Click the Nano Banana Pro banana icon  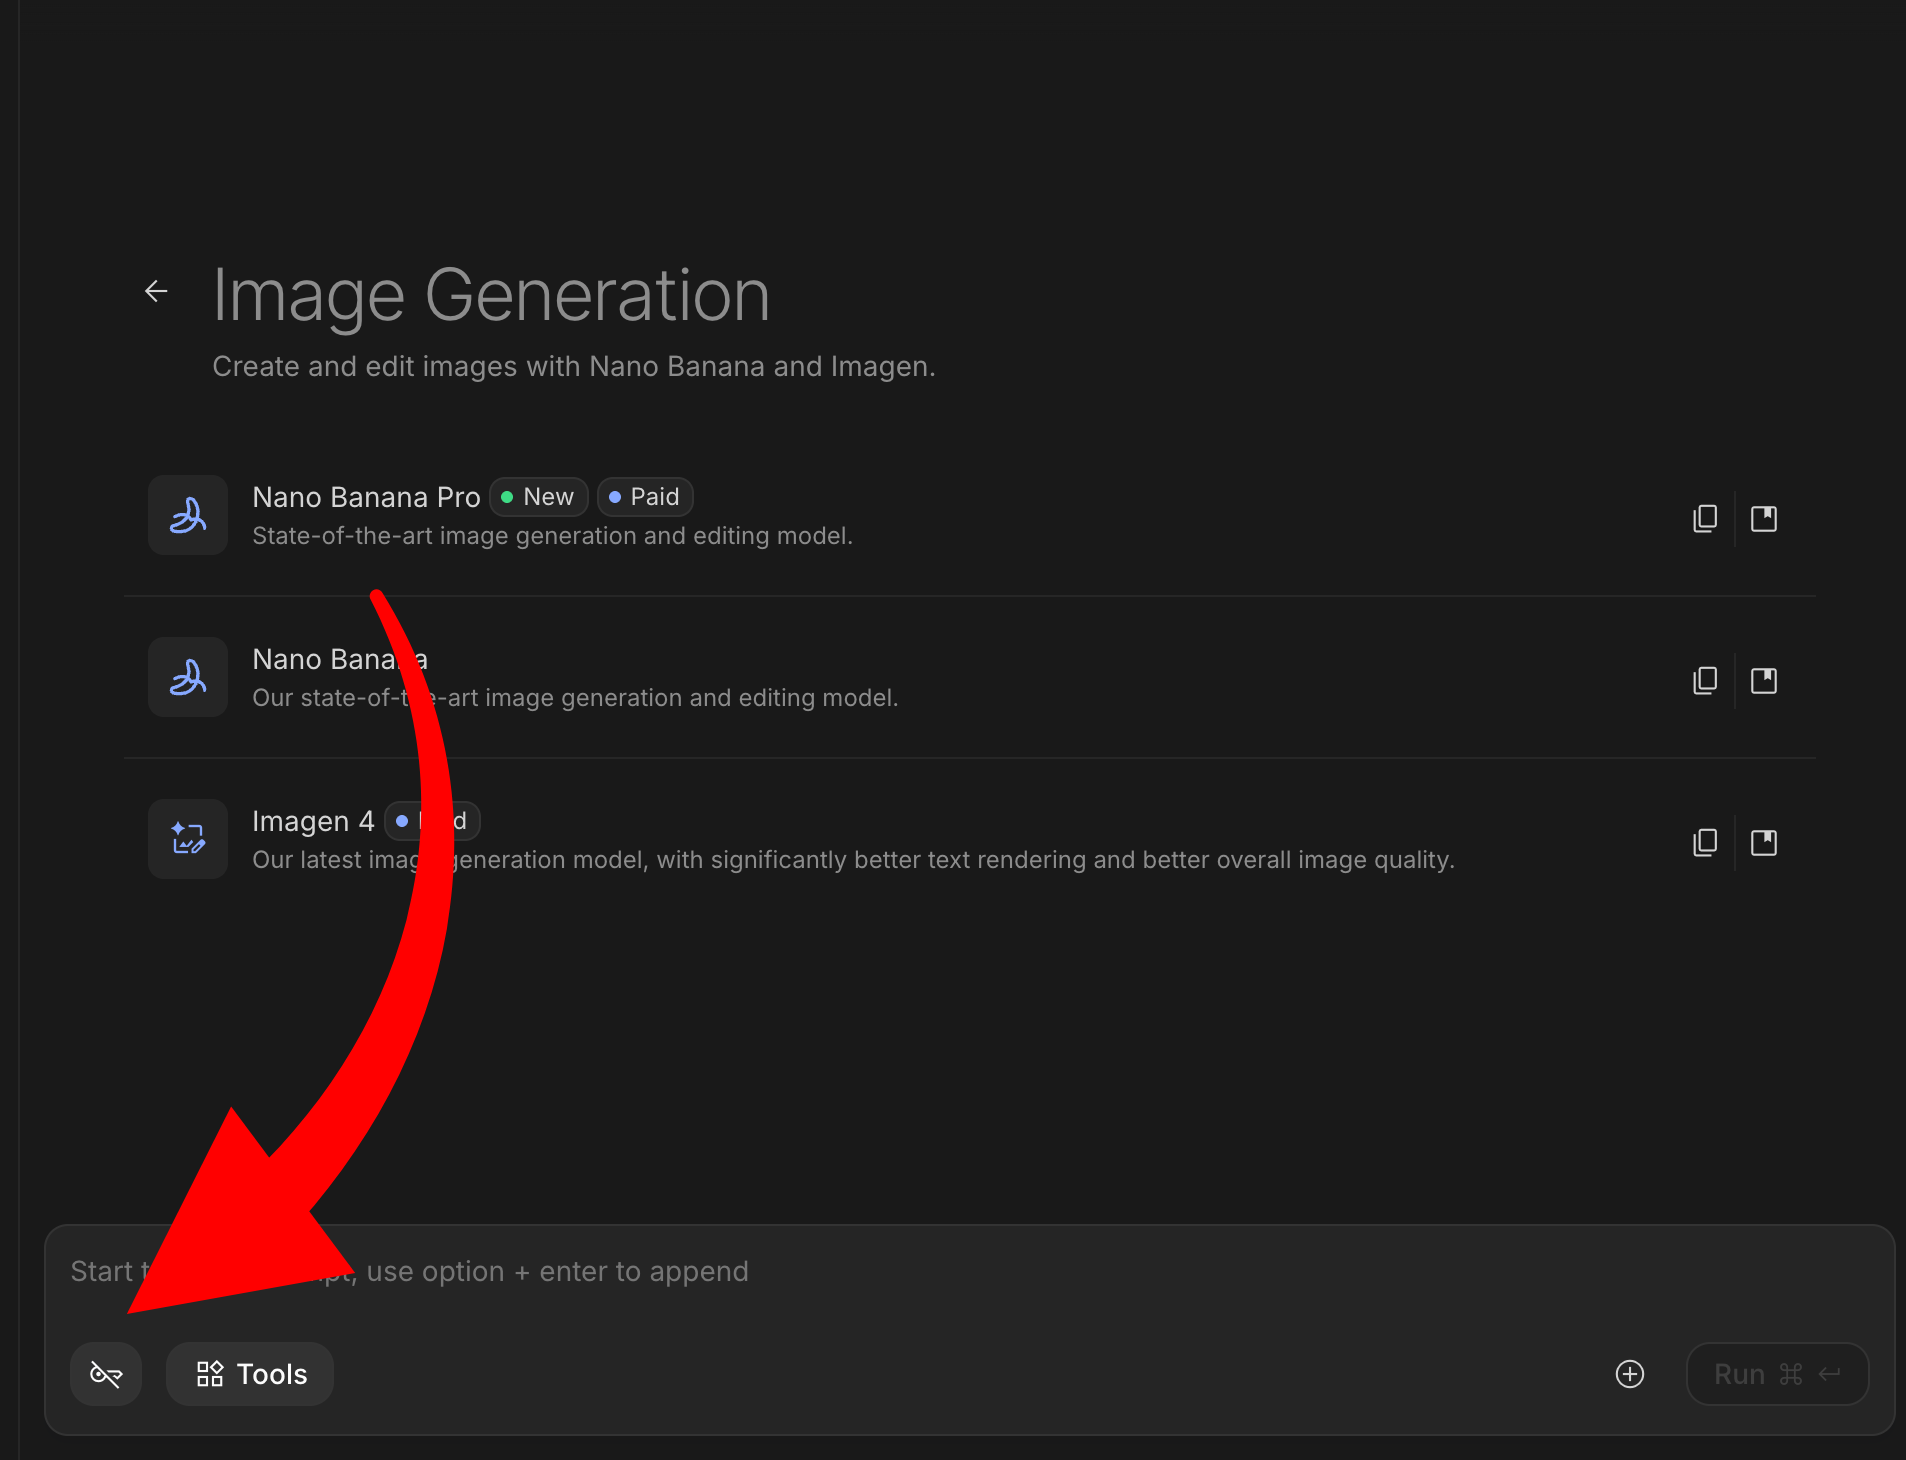click(188, 515)
